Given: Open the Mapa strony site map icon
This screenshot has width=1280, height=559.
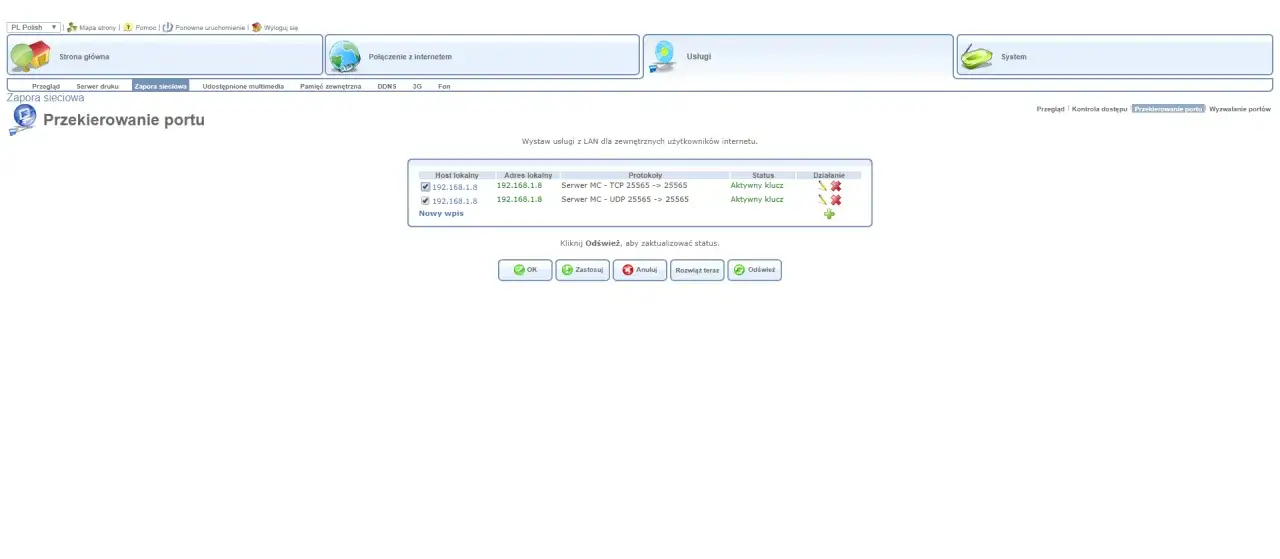Looking at the screenshot, I should (x=72, y=28).
